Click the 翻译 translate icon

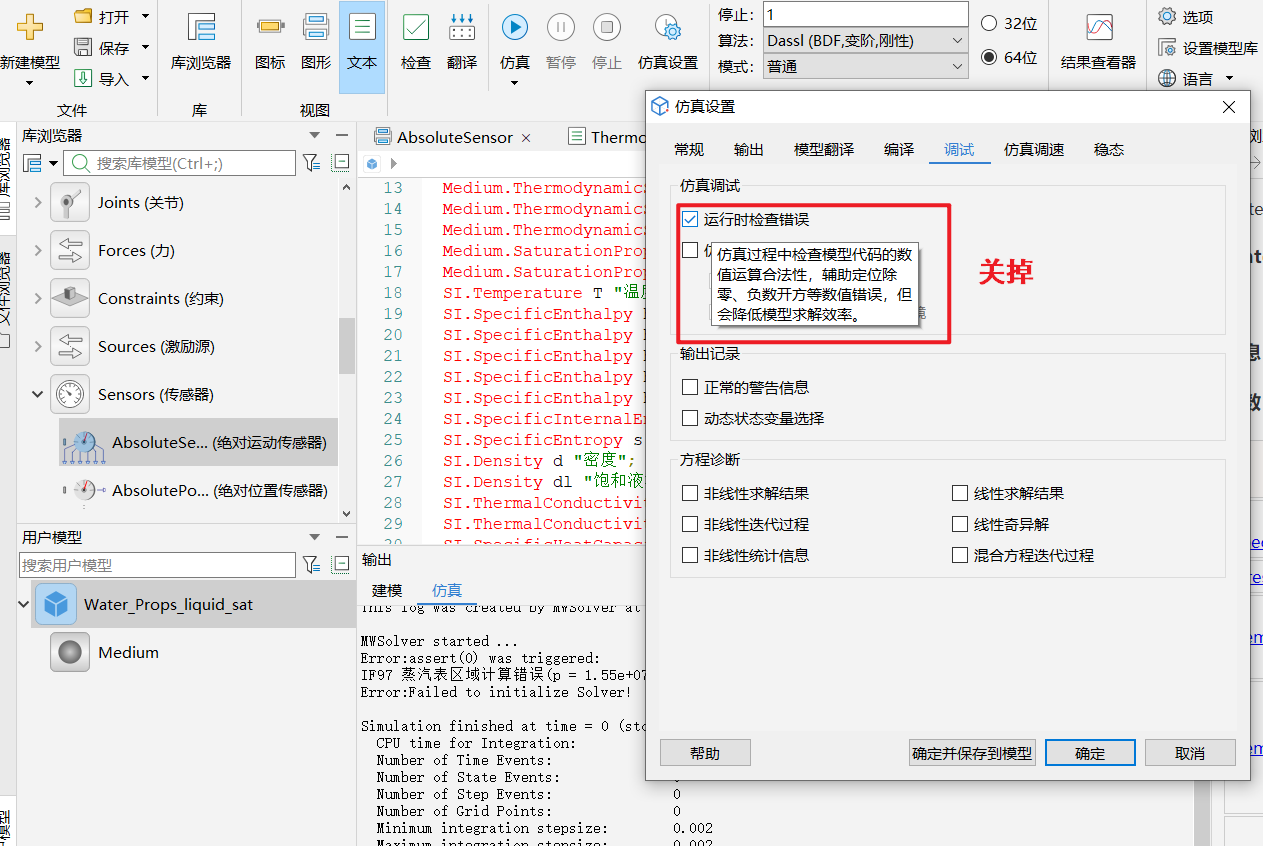pos(462,27)
